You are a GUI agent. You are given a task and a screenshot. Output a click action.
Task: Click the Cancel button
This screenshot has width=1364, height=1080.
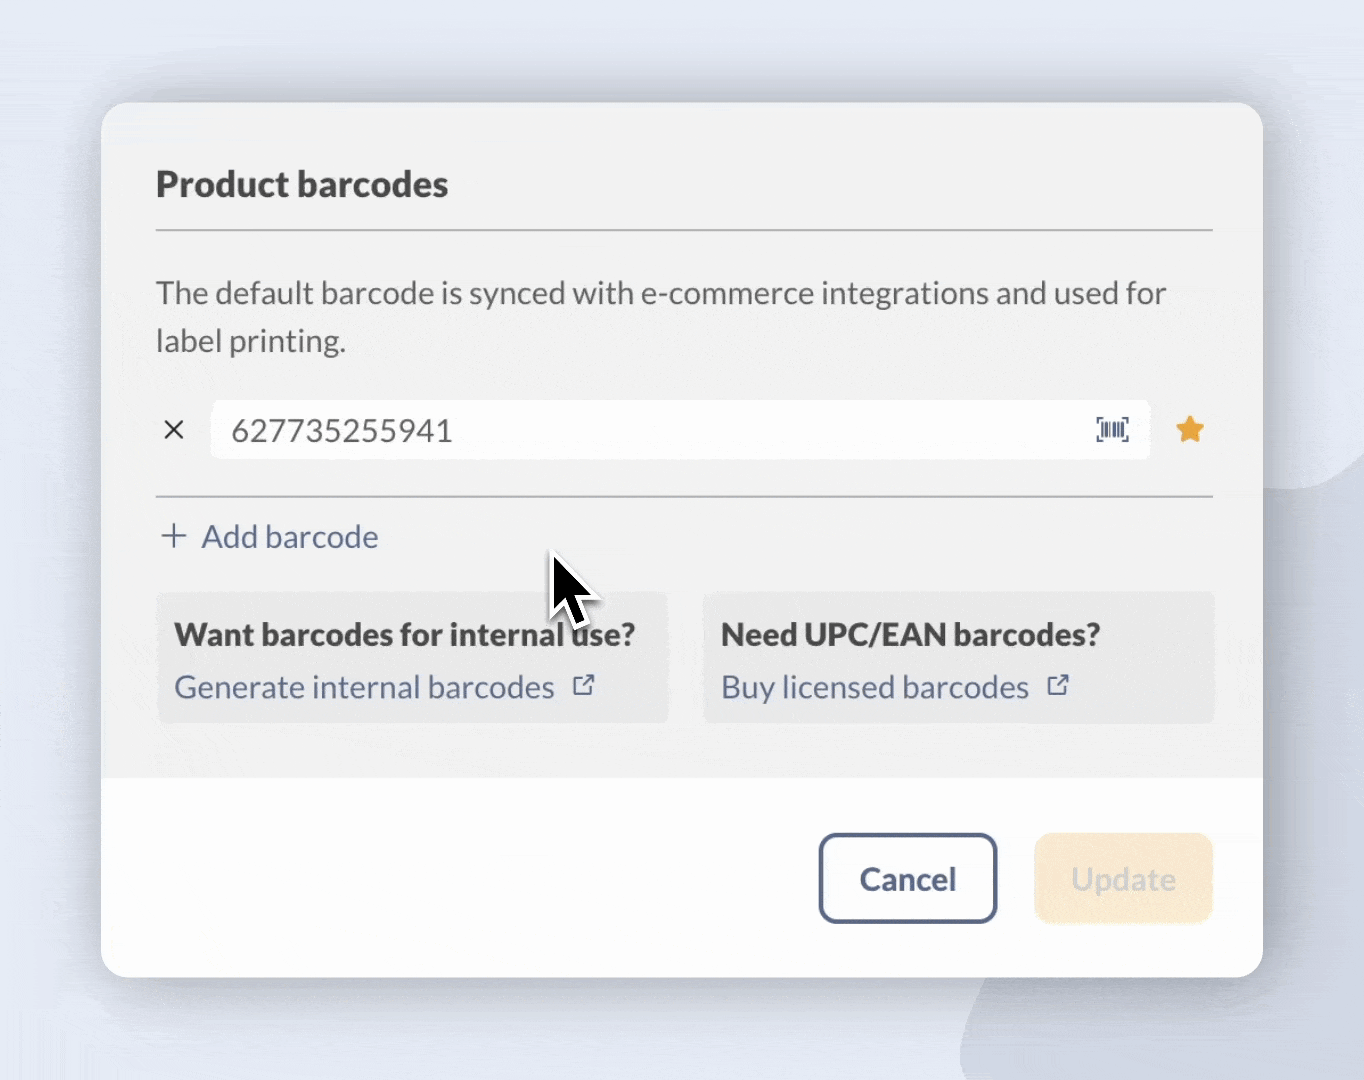click(x=906, y=878)
